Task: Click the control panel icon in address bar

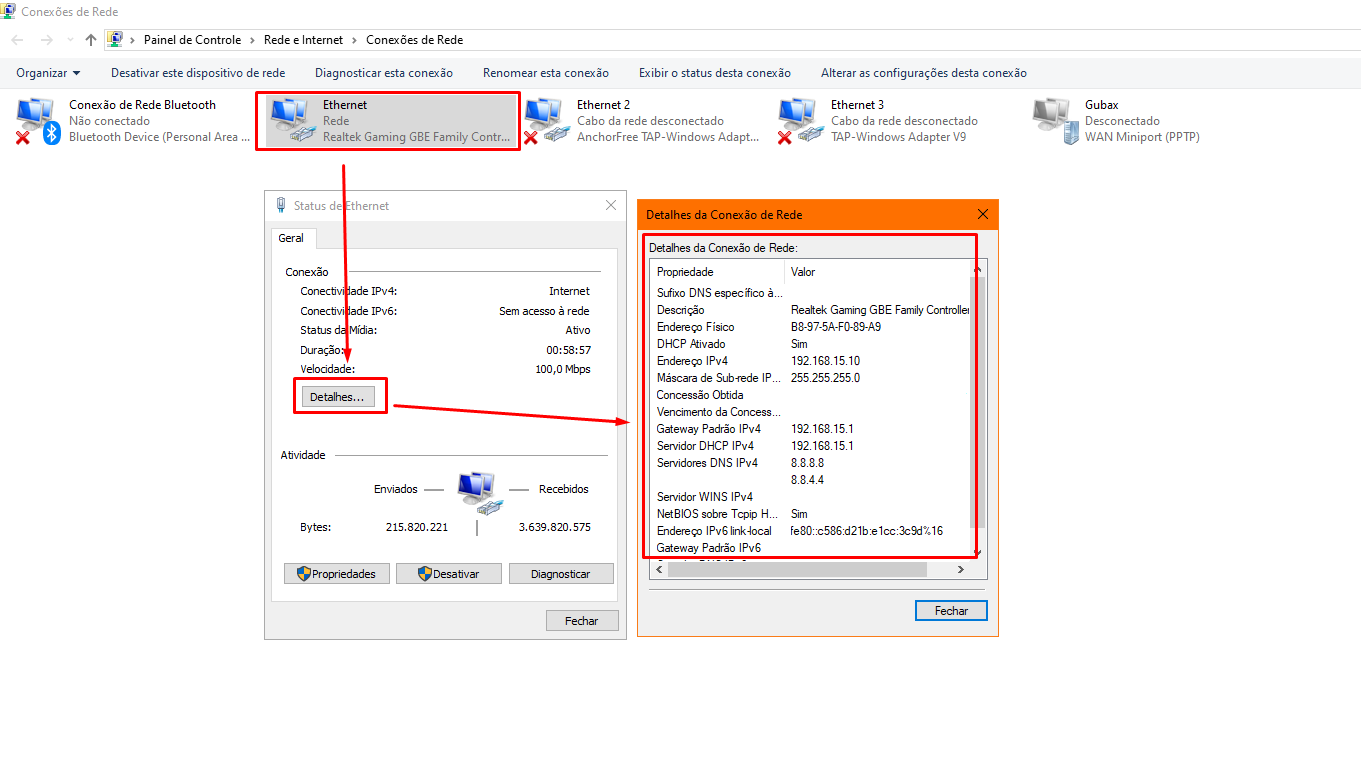Action: (115, 40)
